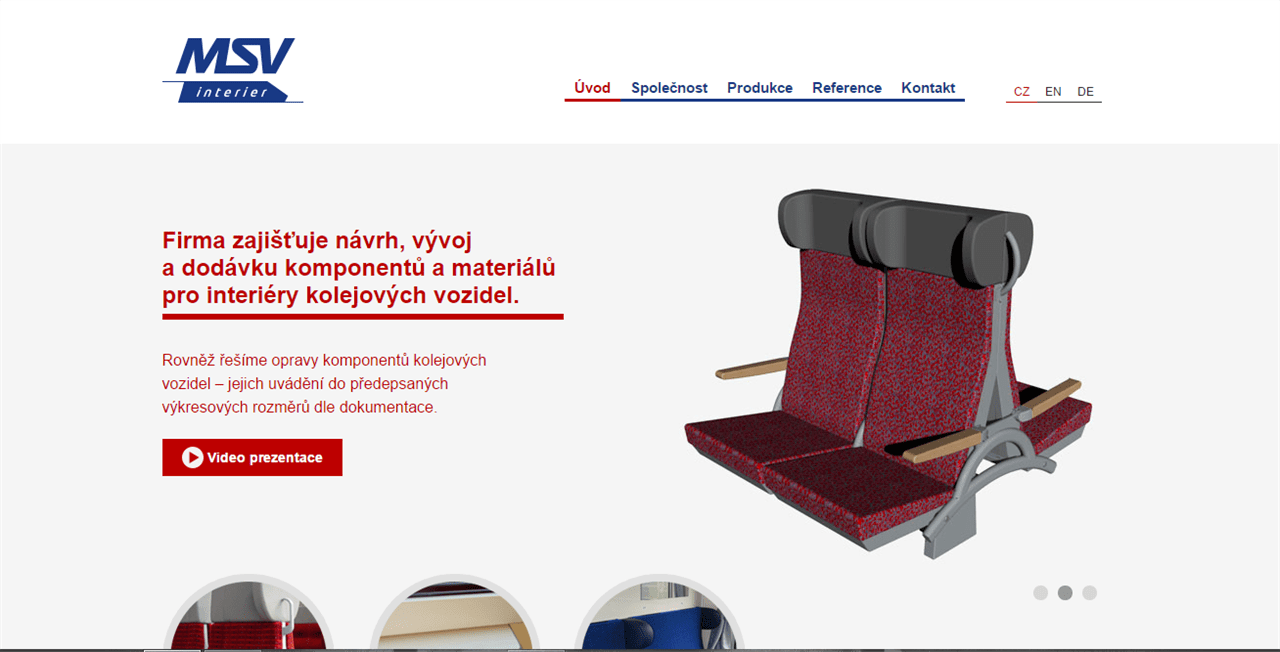Open the red seats circular thumbnail

248,613
